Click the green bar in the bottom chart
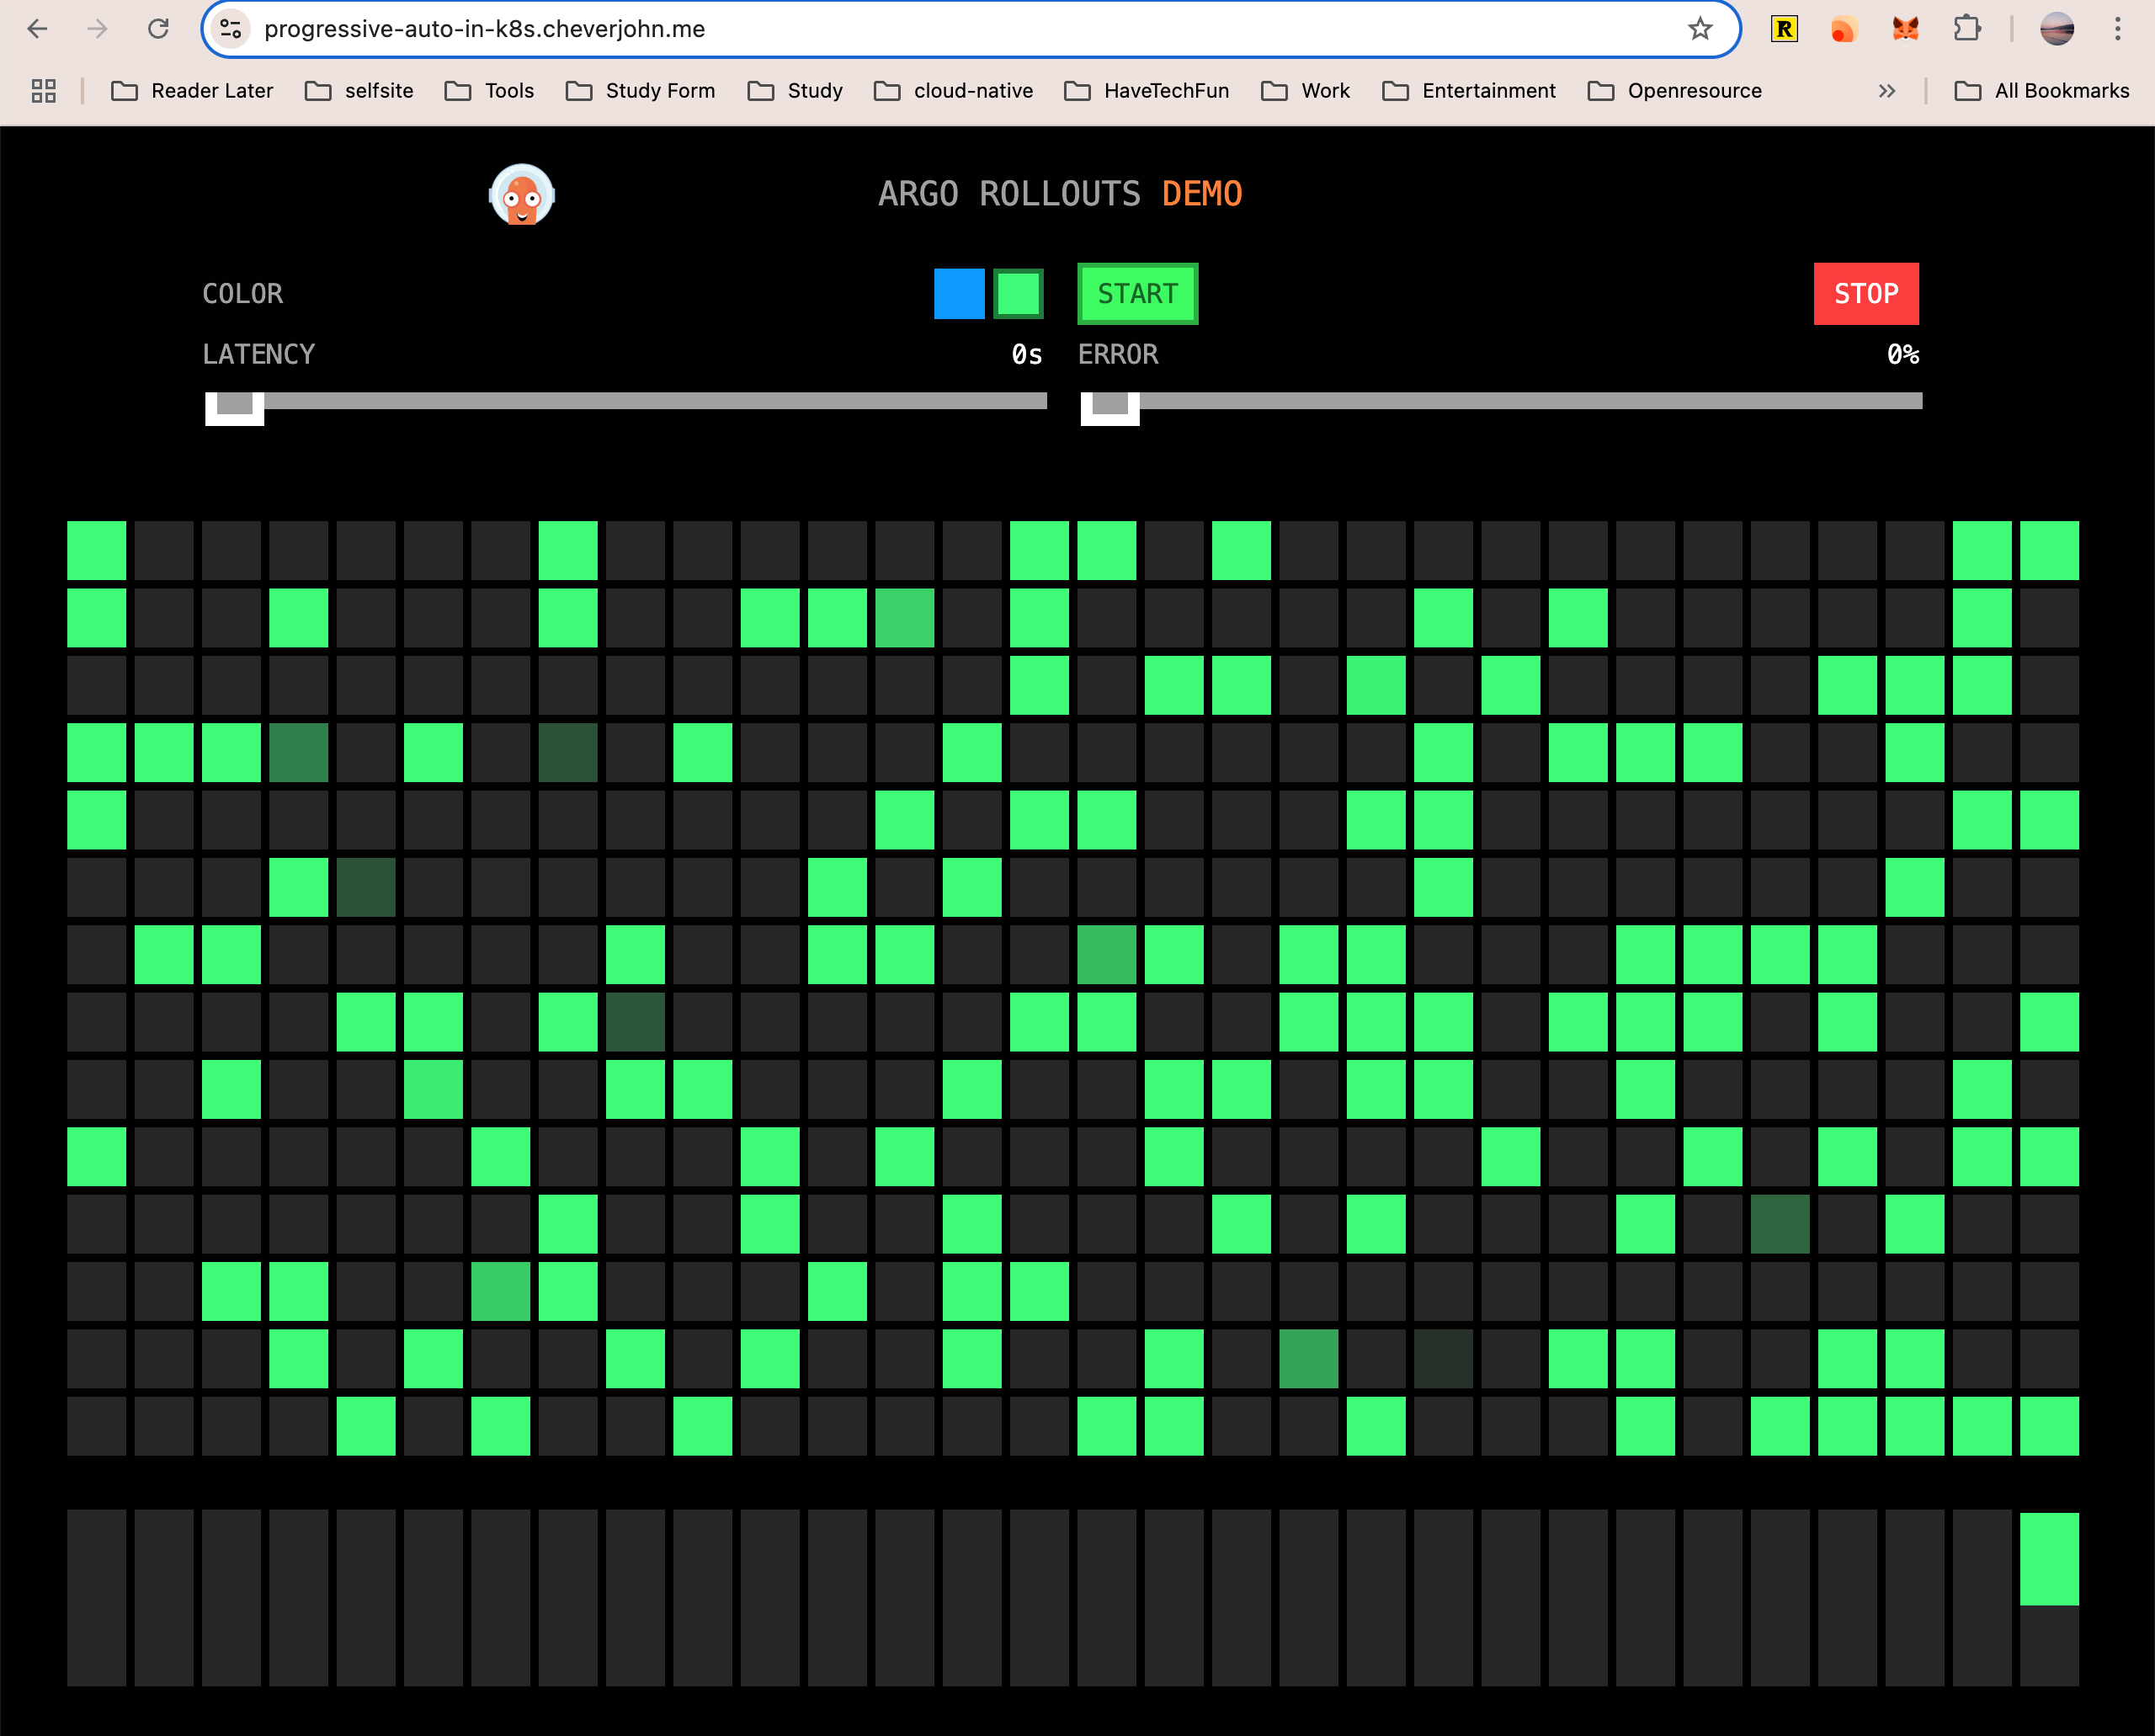2155x1736 pixels. pos(2049,1559)
